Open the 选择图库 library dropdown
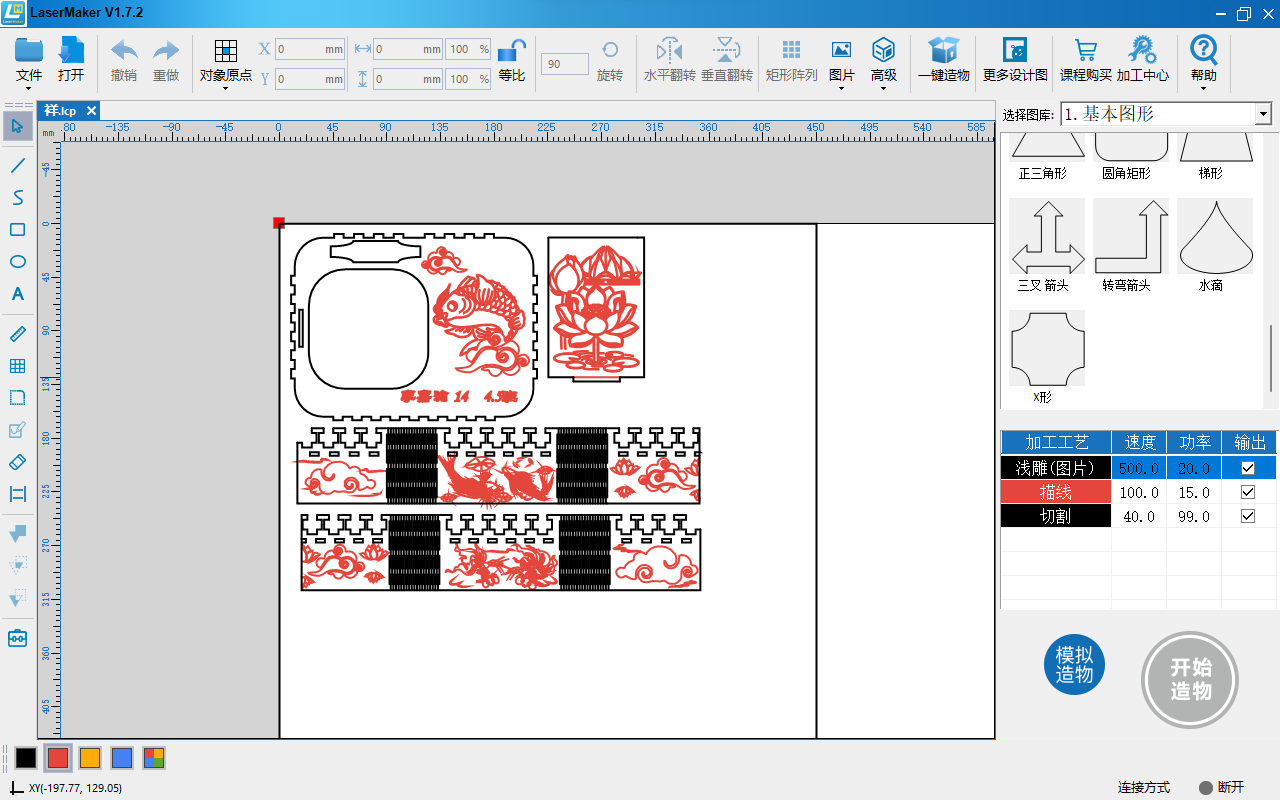 [1263, 115]
